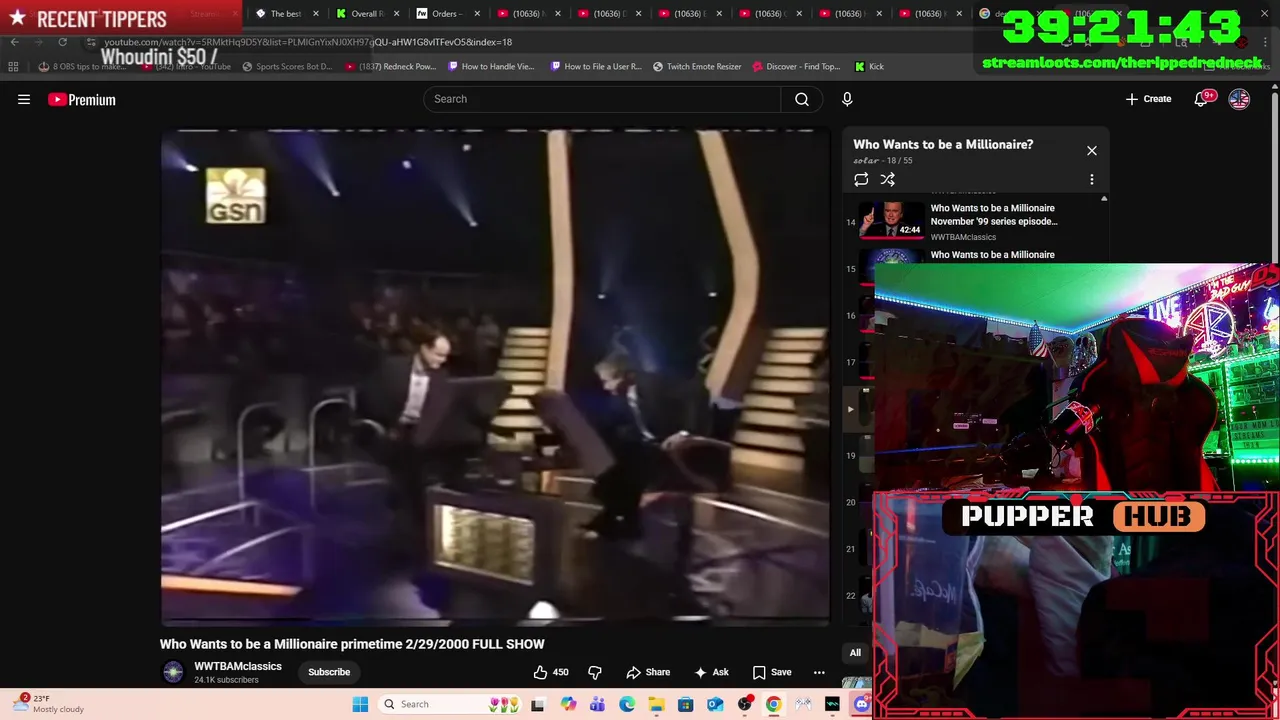The image size is (1280, 720).
Task: Switch to Google Chrome on taskbar
Action: (x=773, y=704)
